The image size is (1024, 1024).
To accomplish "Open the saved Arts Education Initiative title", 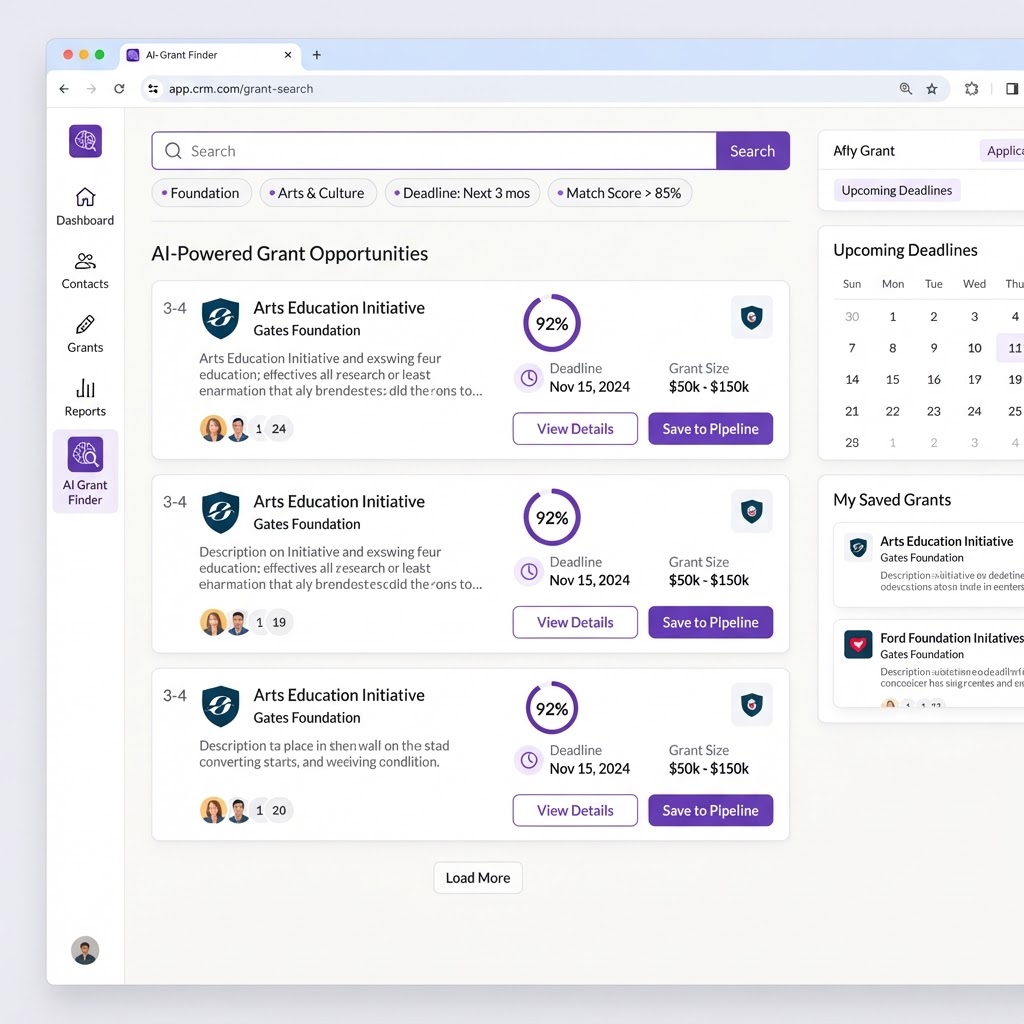I will (946, 541).
